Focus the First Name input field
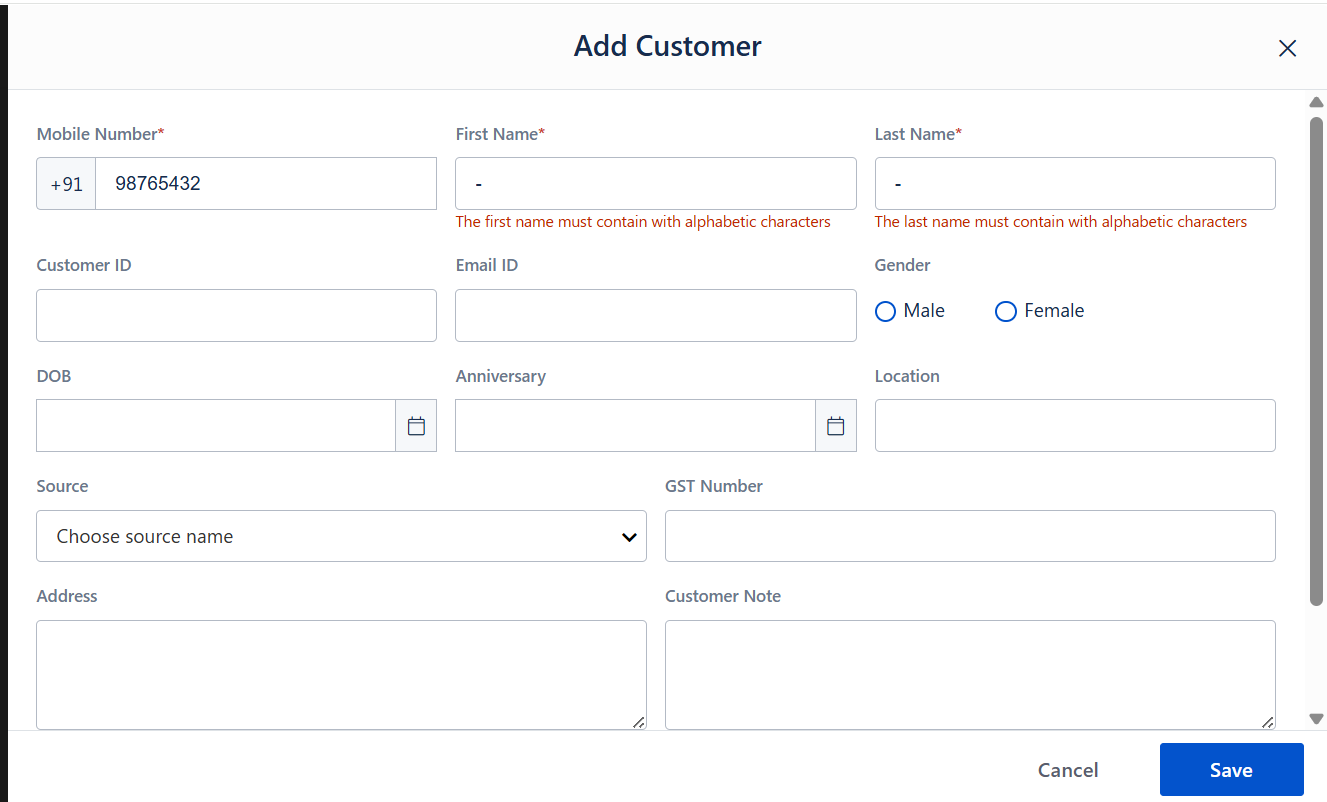 656,184
